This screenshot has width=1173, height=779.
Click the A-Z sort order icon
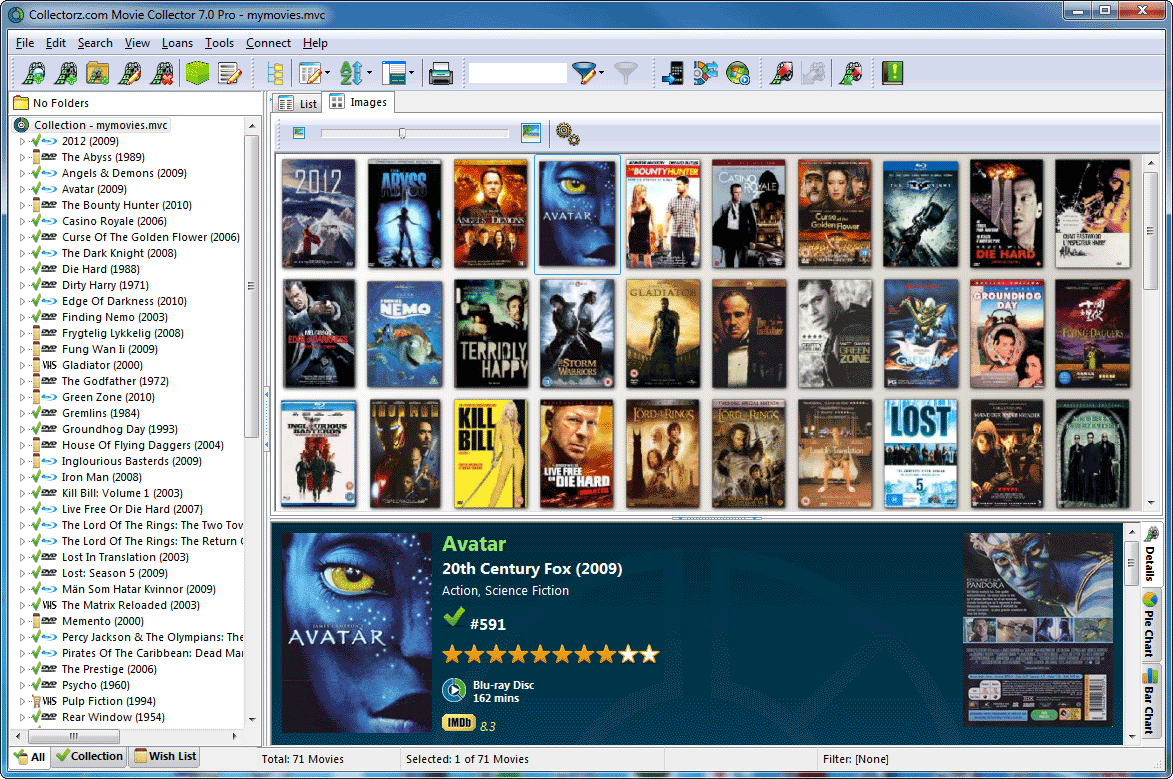[x=351, y=73]
